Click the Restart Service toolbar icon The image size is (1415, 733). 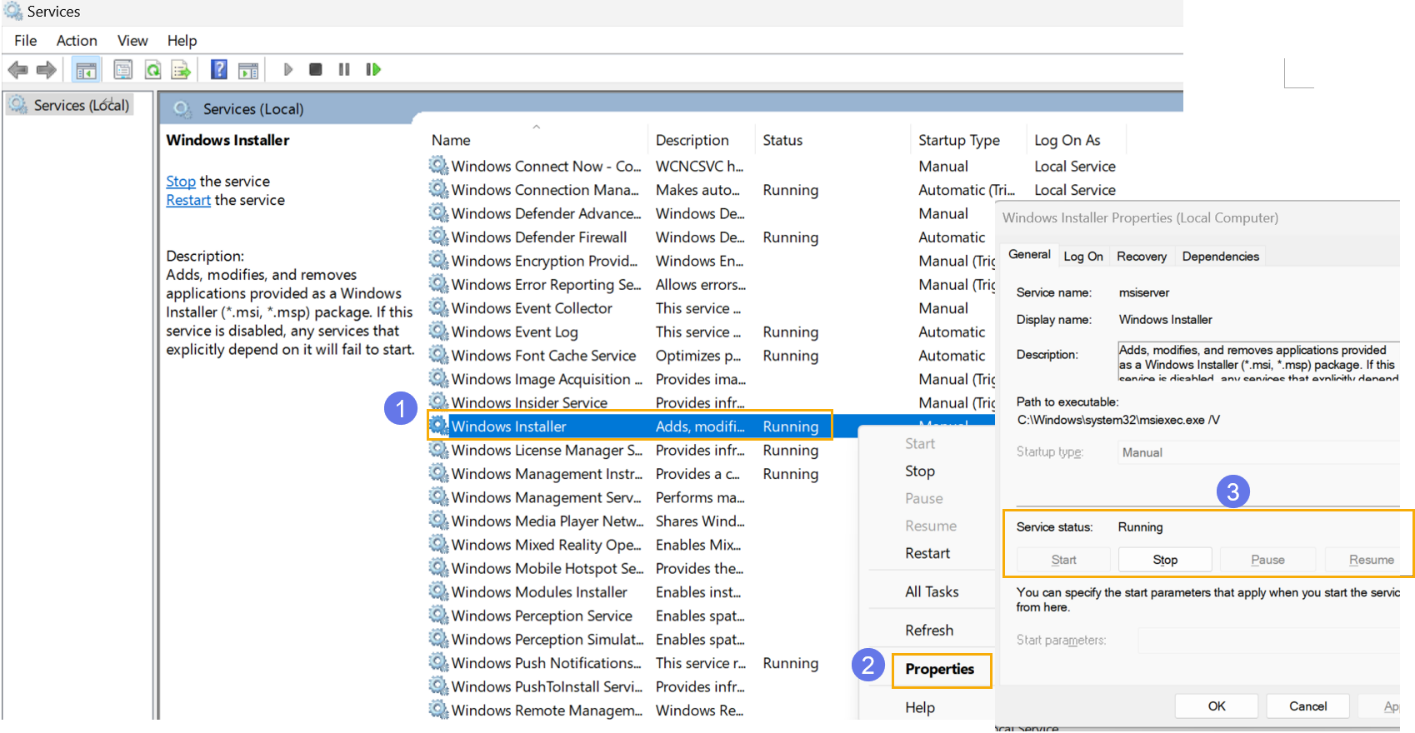374,70
